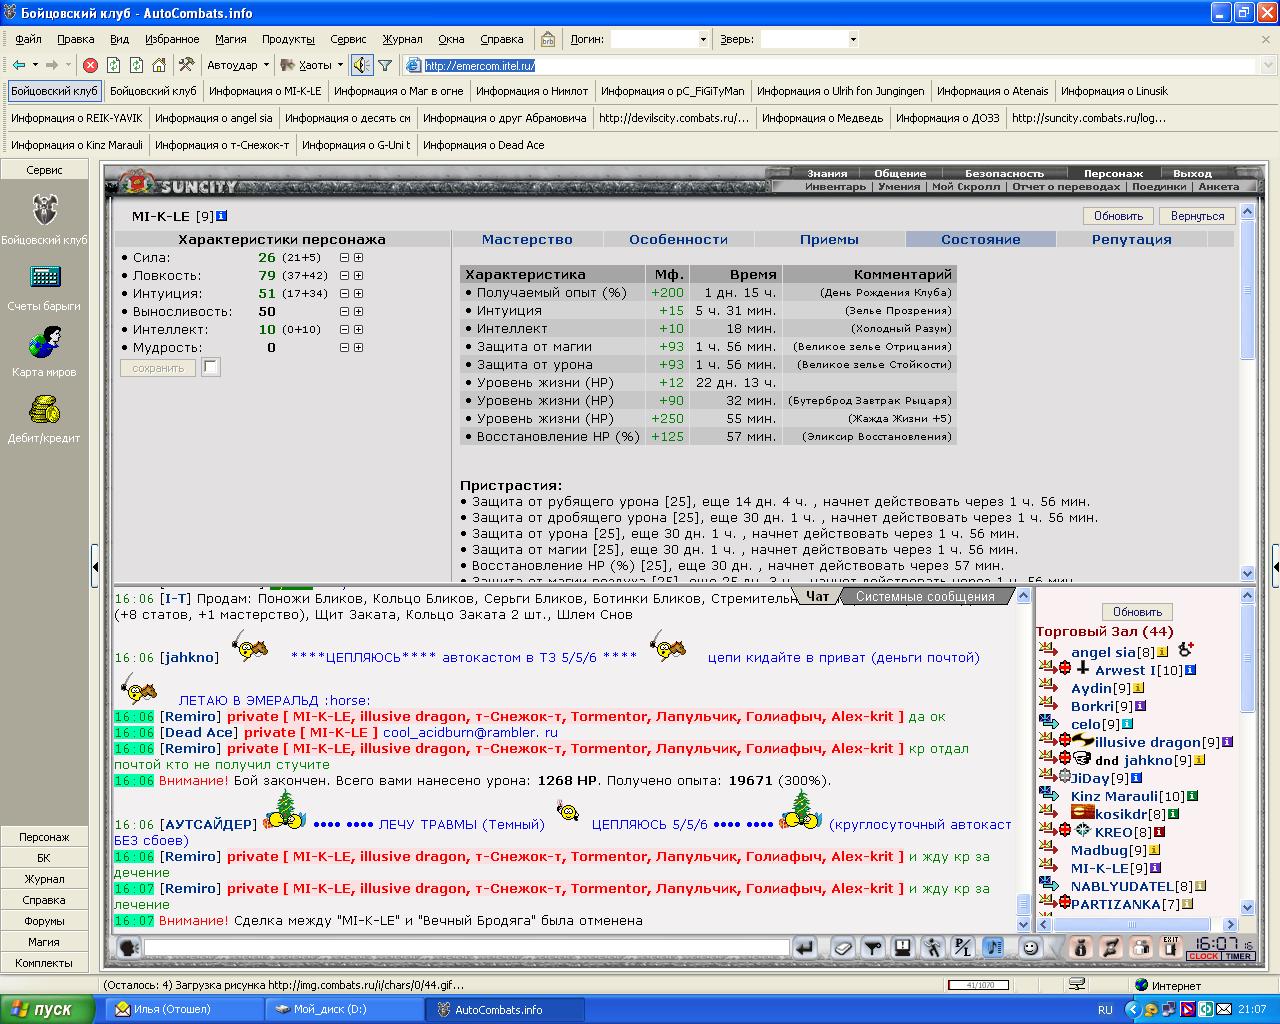Open Инвентарь link in top navigation

(835, 186)
